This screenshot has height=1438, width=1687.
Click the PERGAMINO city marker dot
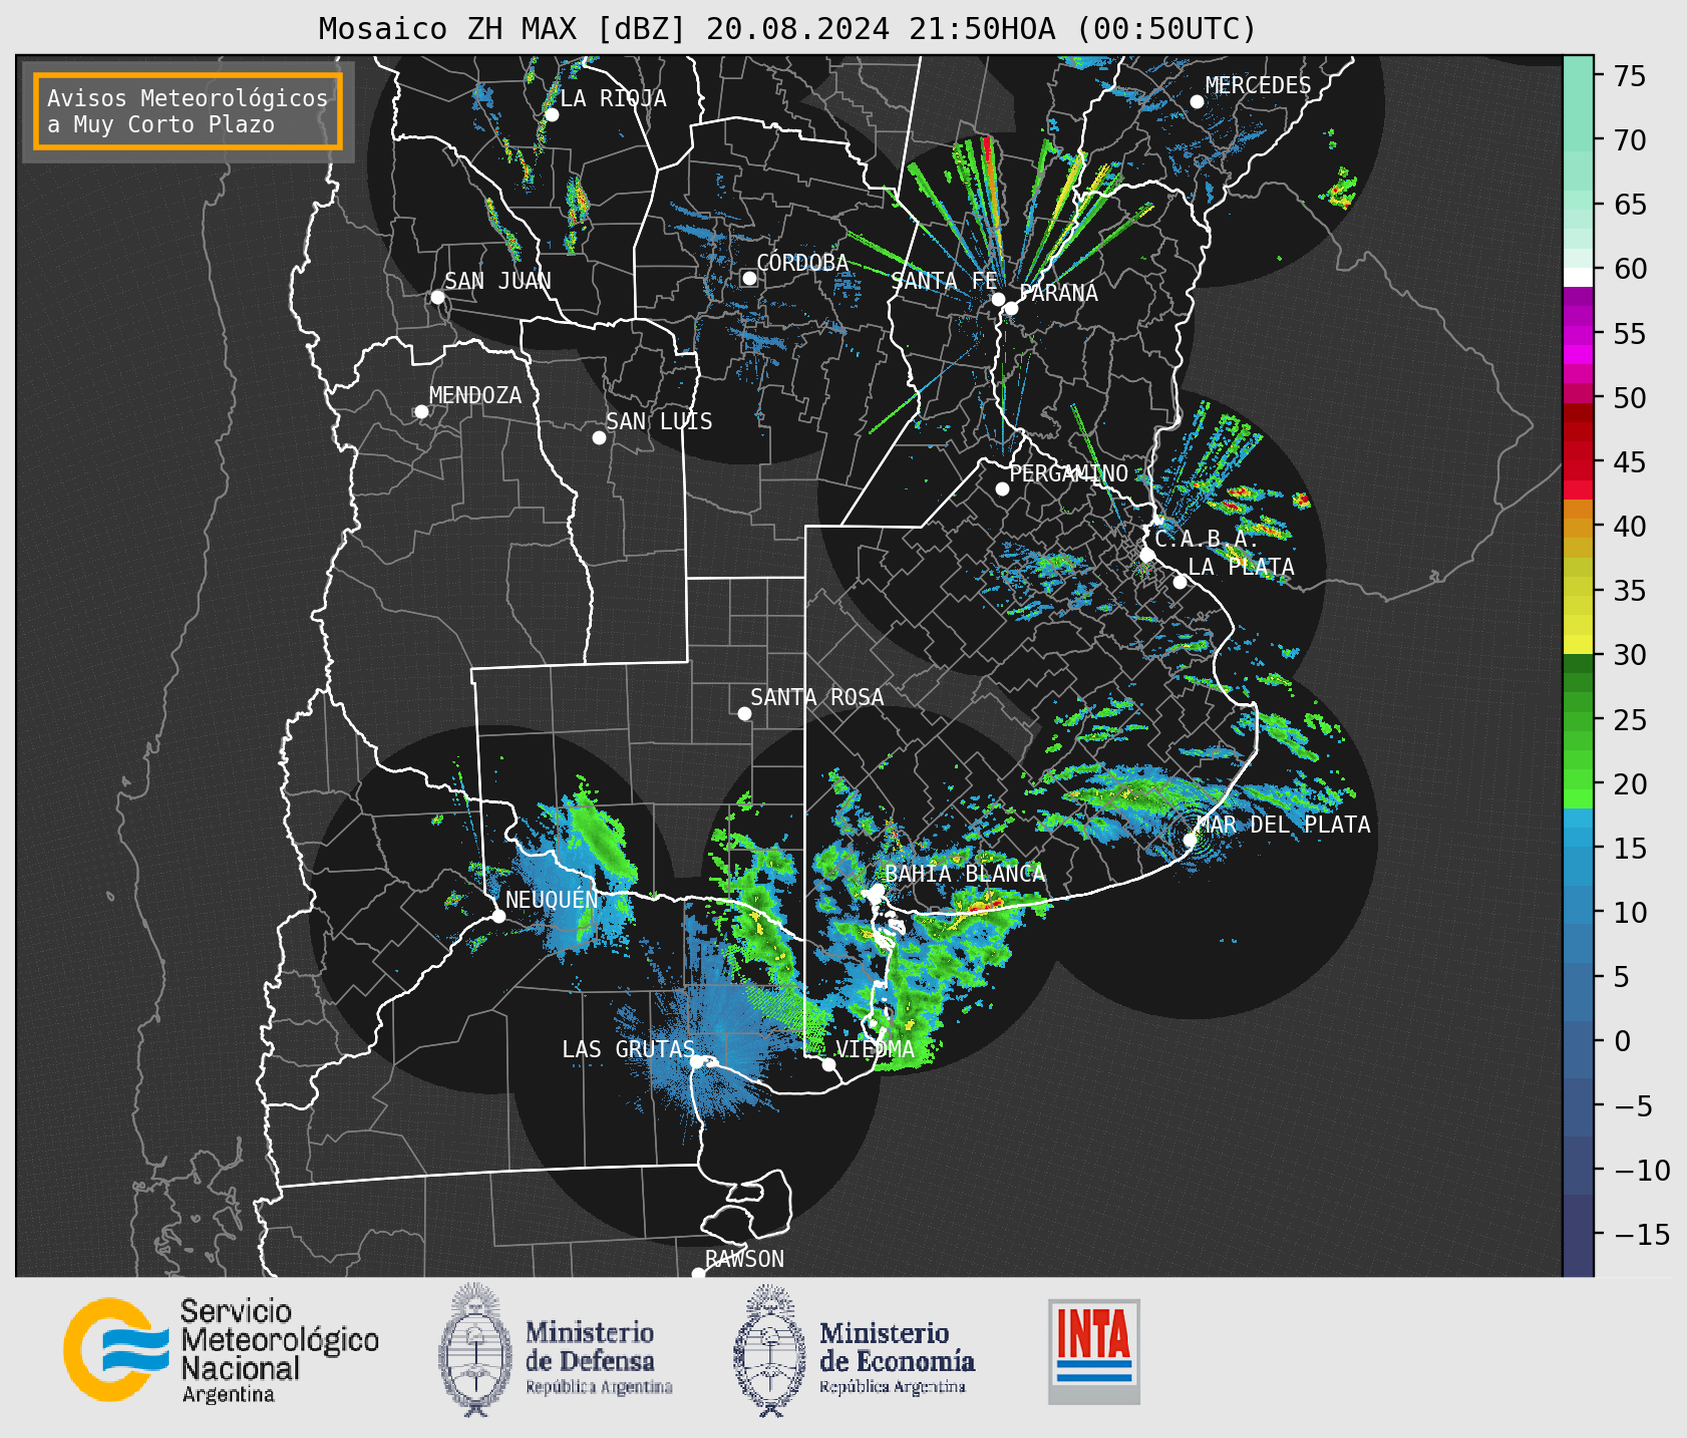(x=1002, y=489)
